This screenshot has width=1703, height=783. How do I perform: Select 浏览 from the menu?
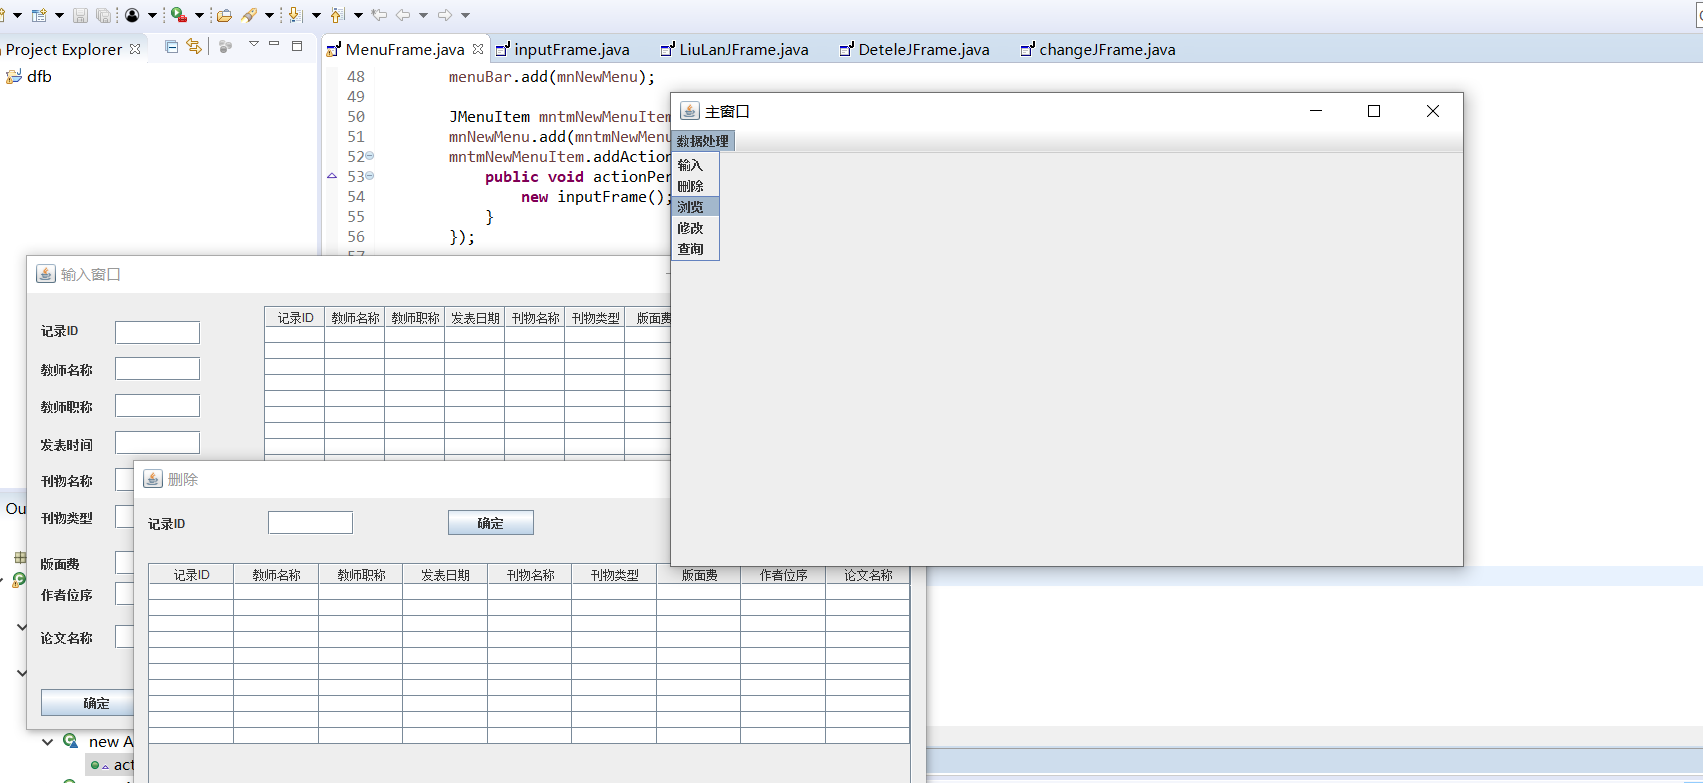(695, 207)
